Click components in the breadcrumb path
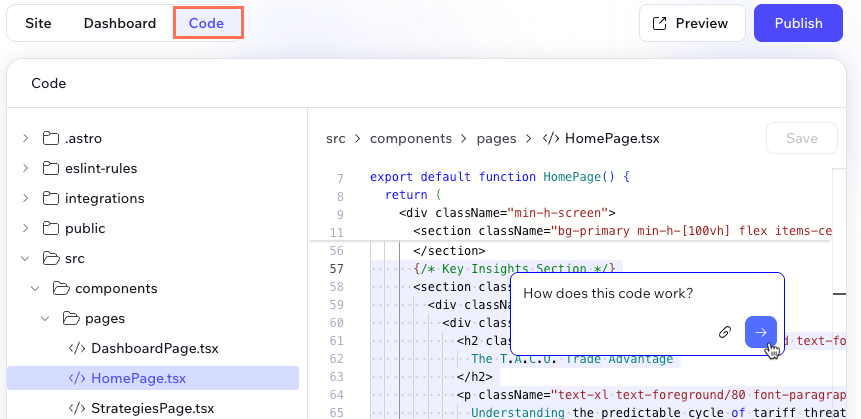 point(411,138)
